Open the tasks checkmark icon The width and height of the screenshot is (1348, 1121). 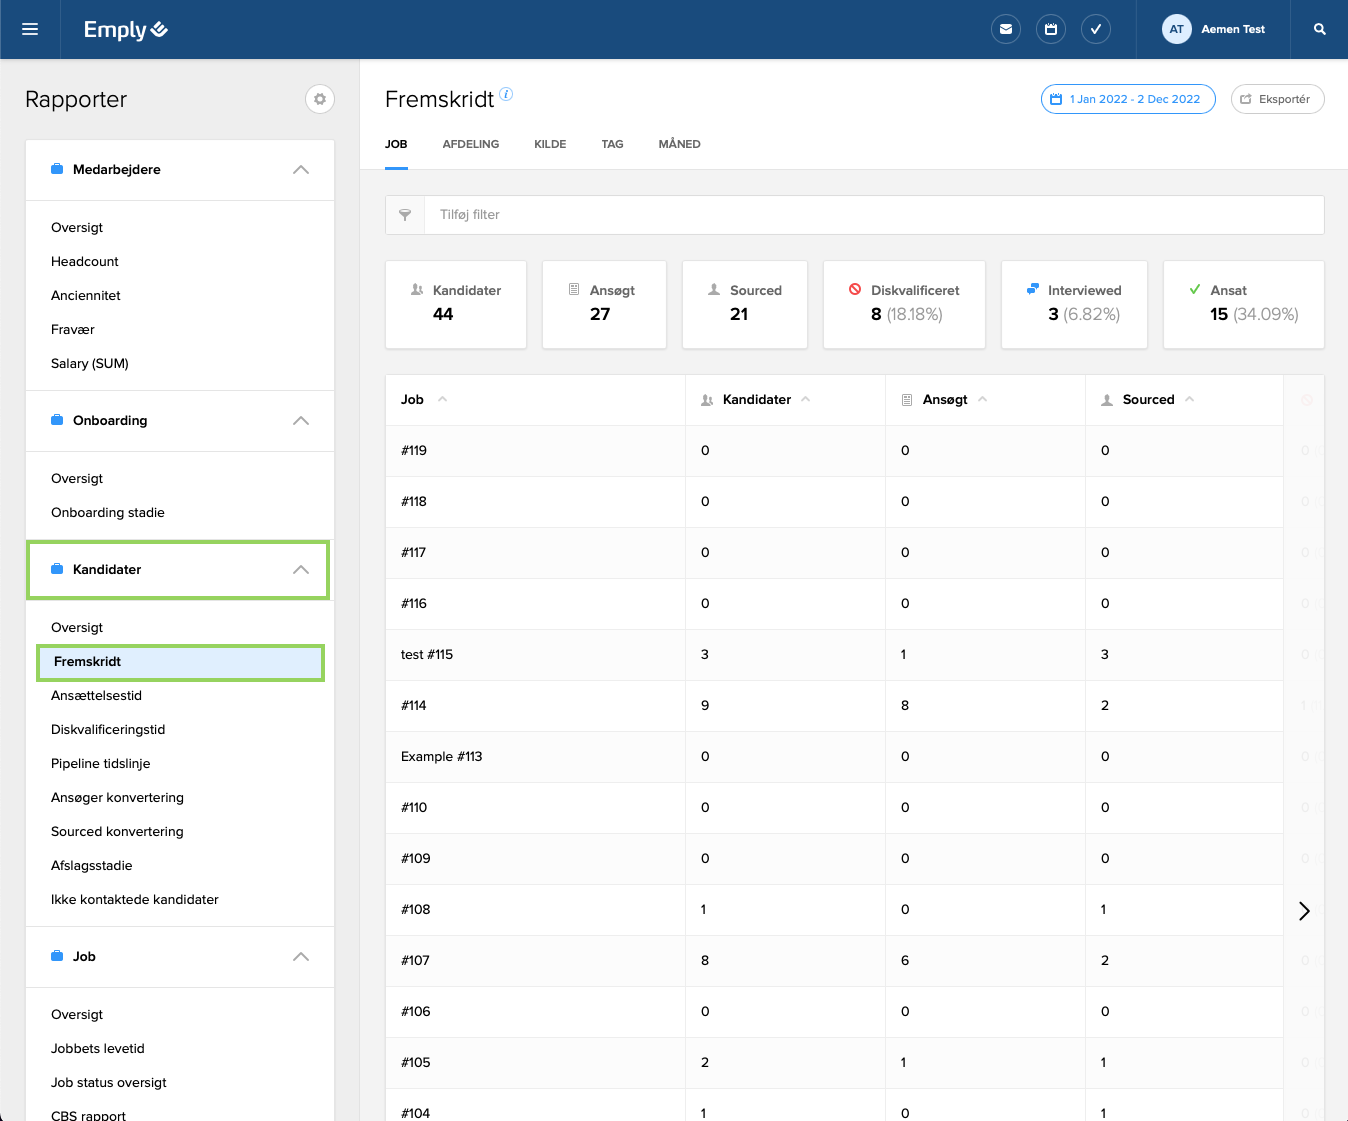tap(1096, 29)
